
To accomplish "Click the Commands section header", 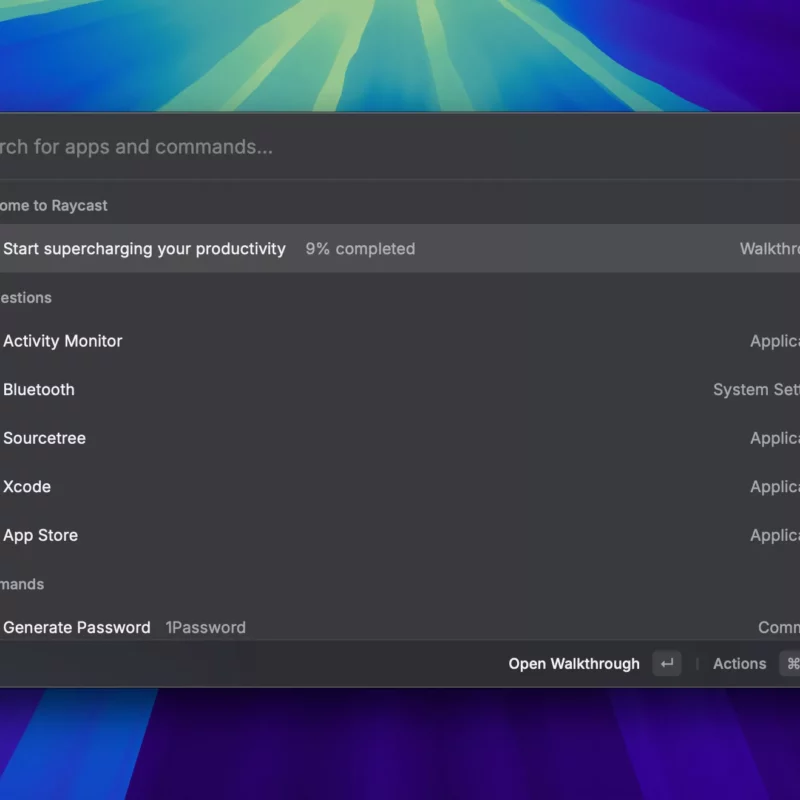I will pos(22,584).
